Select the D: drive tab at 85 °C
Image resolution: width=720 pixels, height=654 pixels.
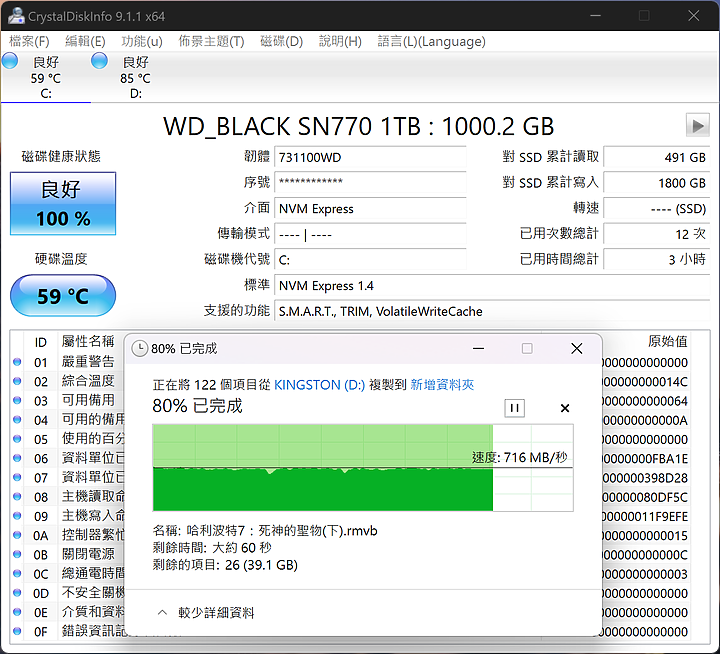pyautogui.click(x=135, y=77)
